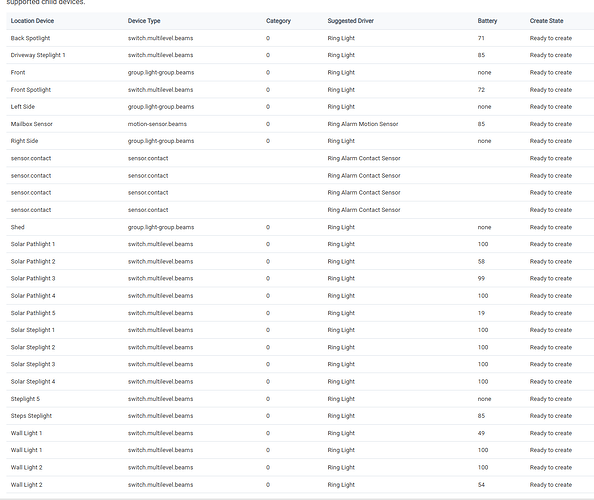Click battery value 85 for Mailbox Sensor

[x=481, y=124]
